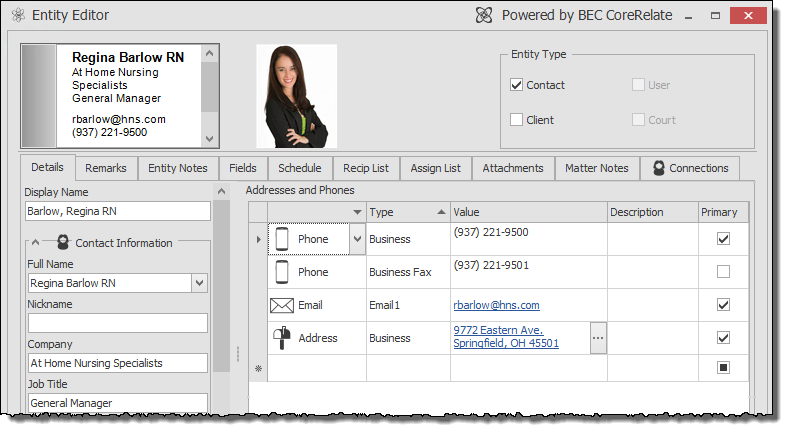Uncheck the Contact entity type checkbox

point(516,85)
